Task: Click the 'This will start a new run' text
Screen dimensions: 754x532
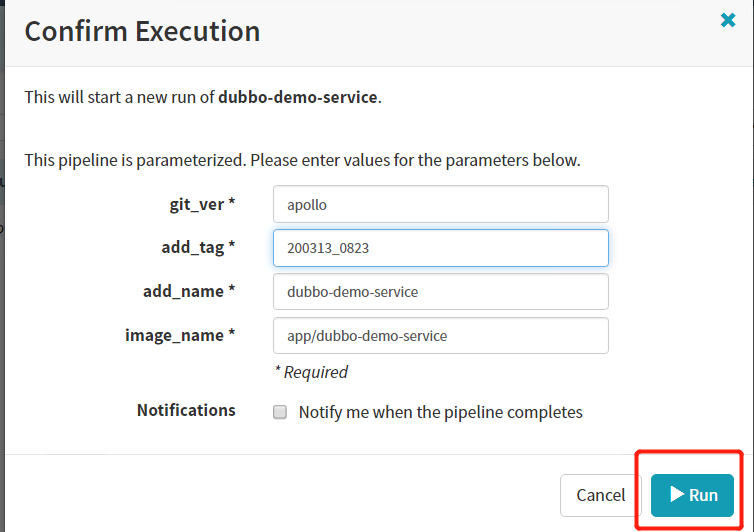Action: point(120,98)
